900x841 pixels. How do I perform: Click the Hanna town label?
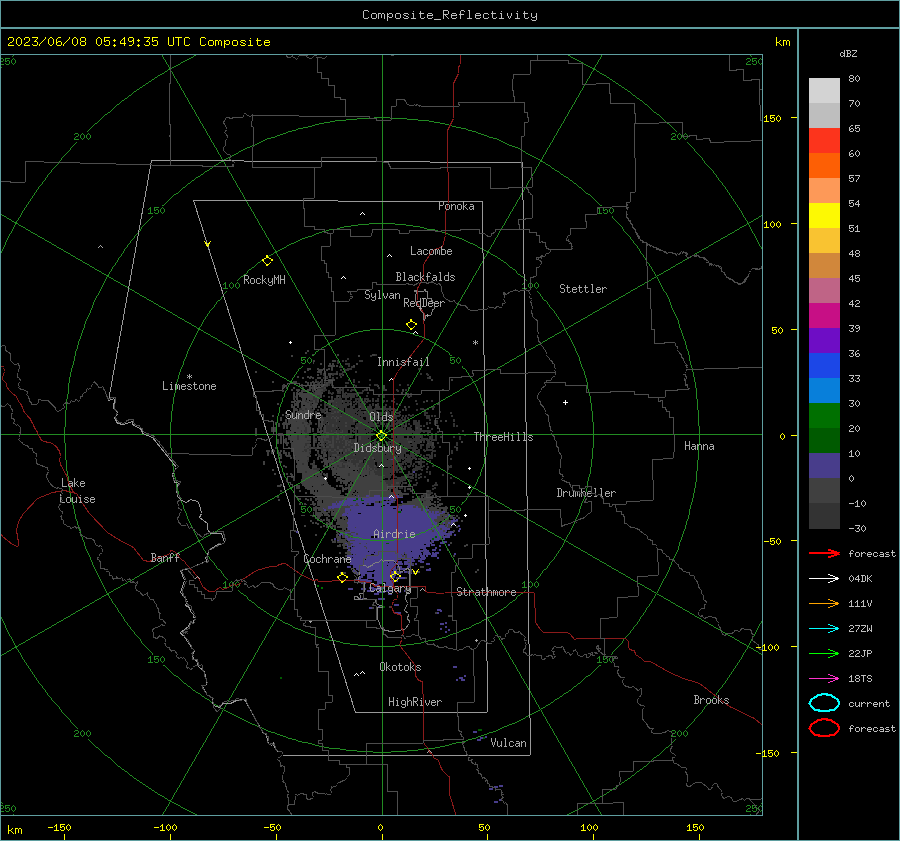point(699,446)
